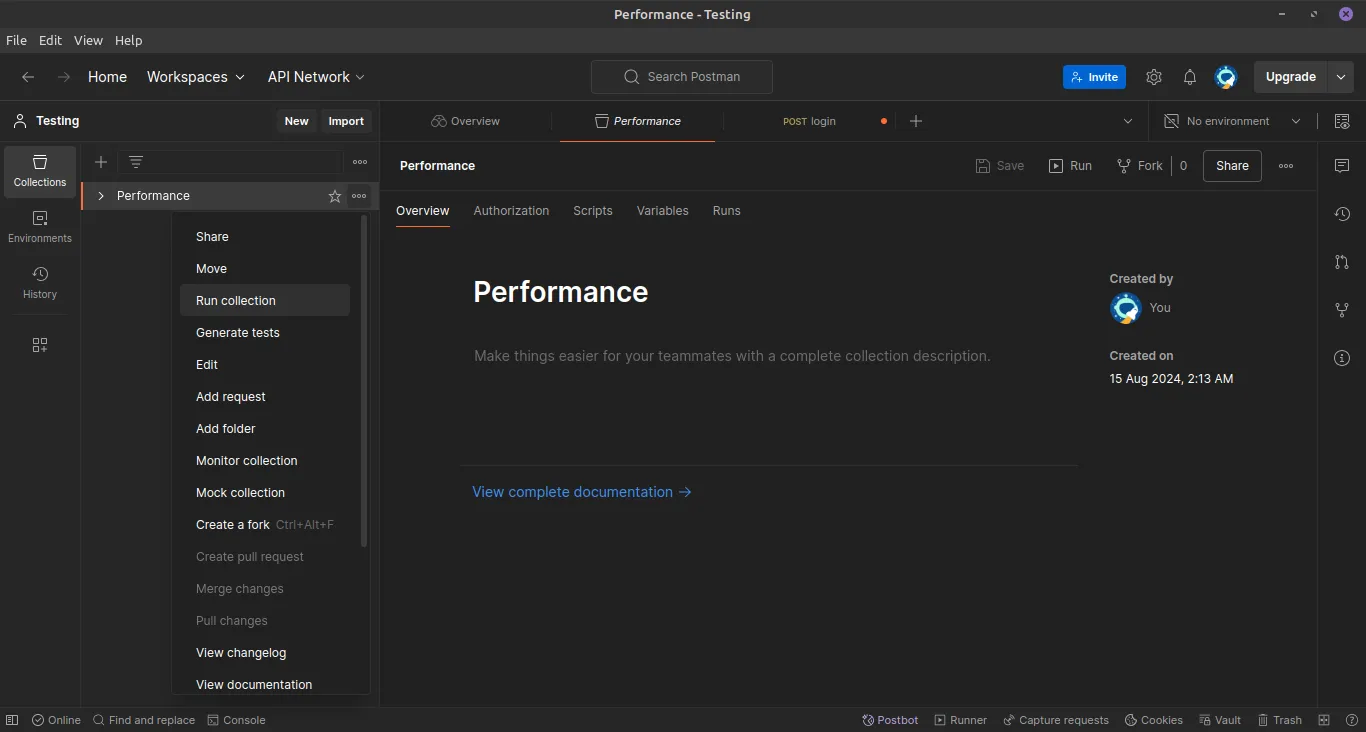
Task: Open the Environments sidebar panel
Action: pyautogui.click(x=40, y=226)
